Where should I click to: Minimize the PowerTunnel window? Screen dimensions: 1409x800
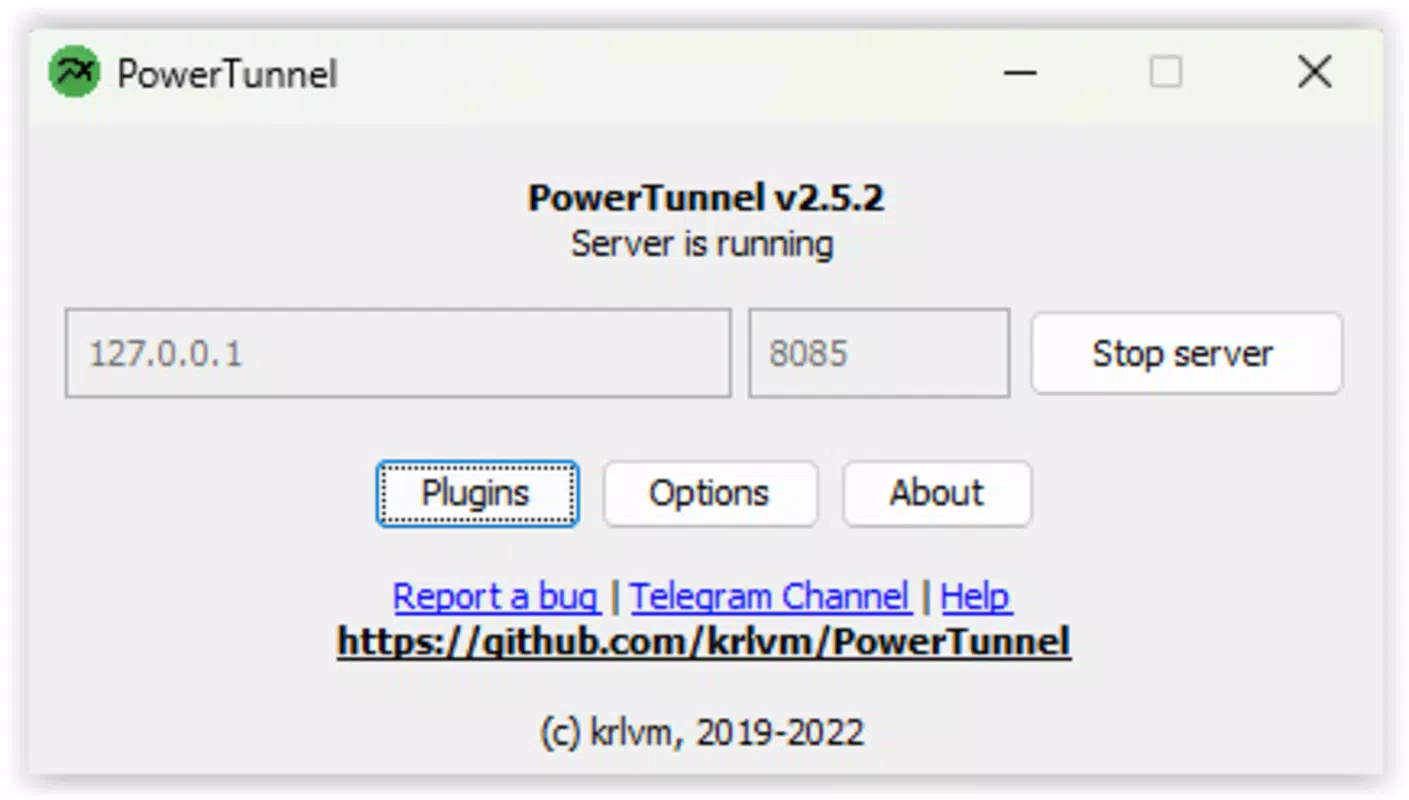pos(1020,73)
